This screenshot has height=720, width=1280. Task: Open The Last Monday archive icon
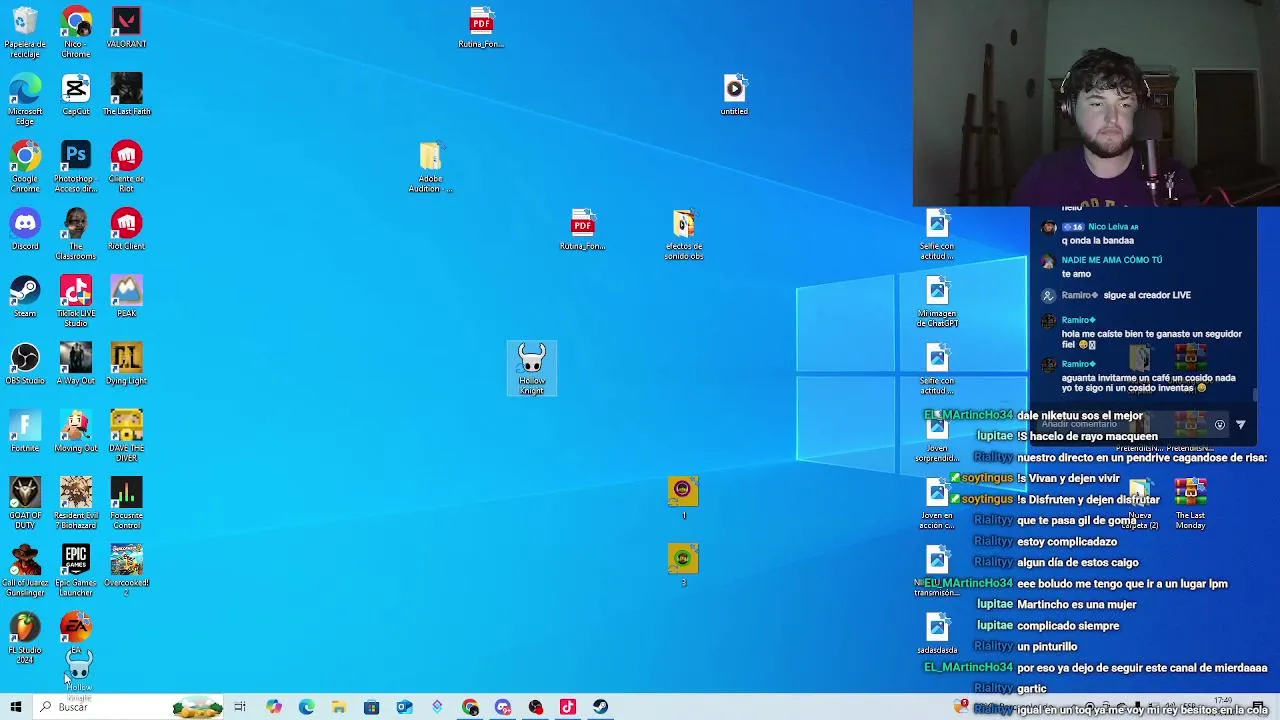point(1190,503)
